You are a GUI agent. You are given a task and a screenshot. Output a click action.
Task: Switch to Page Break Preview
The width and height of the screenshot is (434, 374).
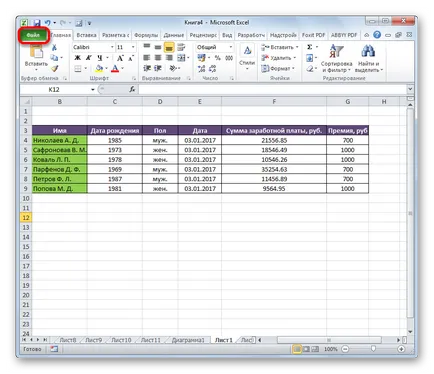tap(315, 349)
